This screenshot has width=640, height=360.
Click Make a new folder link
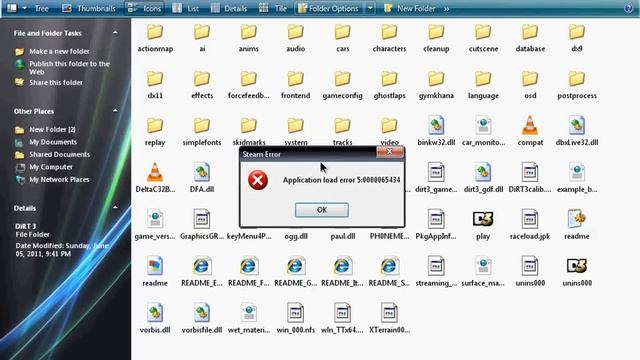click(59, 51)
